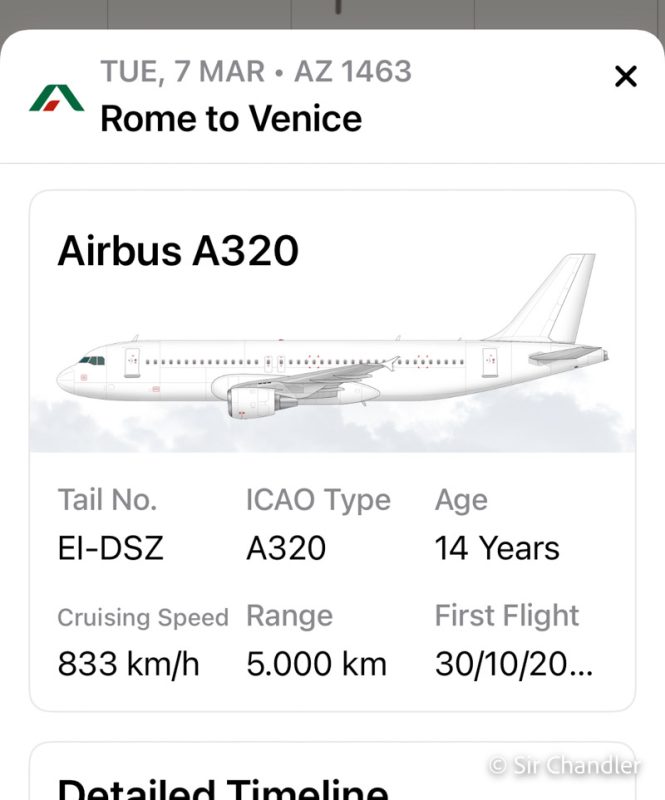665x800 pixels.
Task: Tap the Airbus A320 heading
Action: pos(178,251)
